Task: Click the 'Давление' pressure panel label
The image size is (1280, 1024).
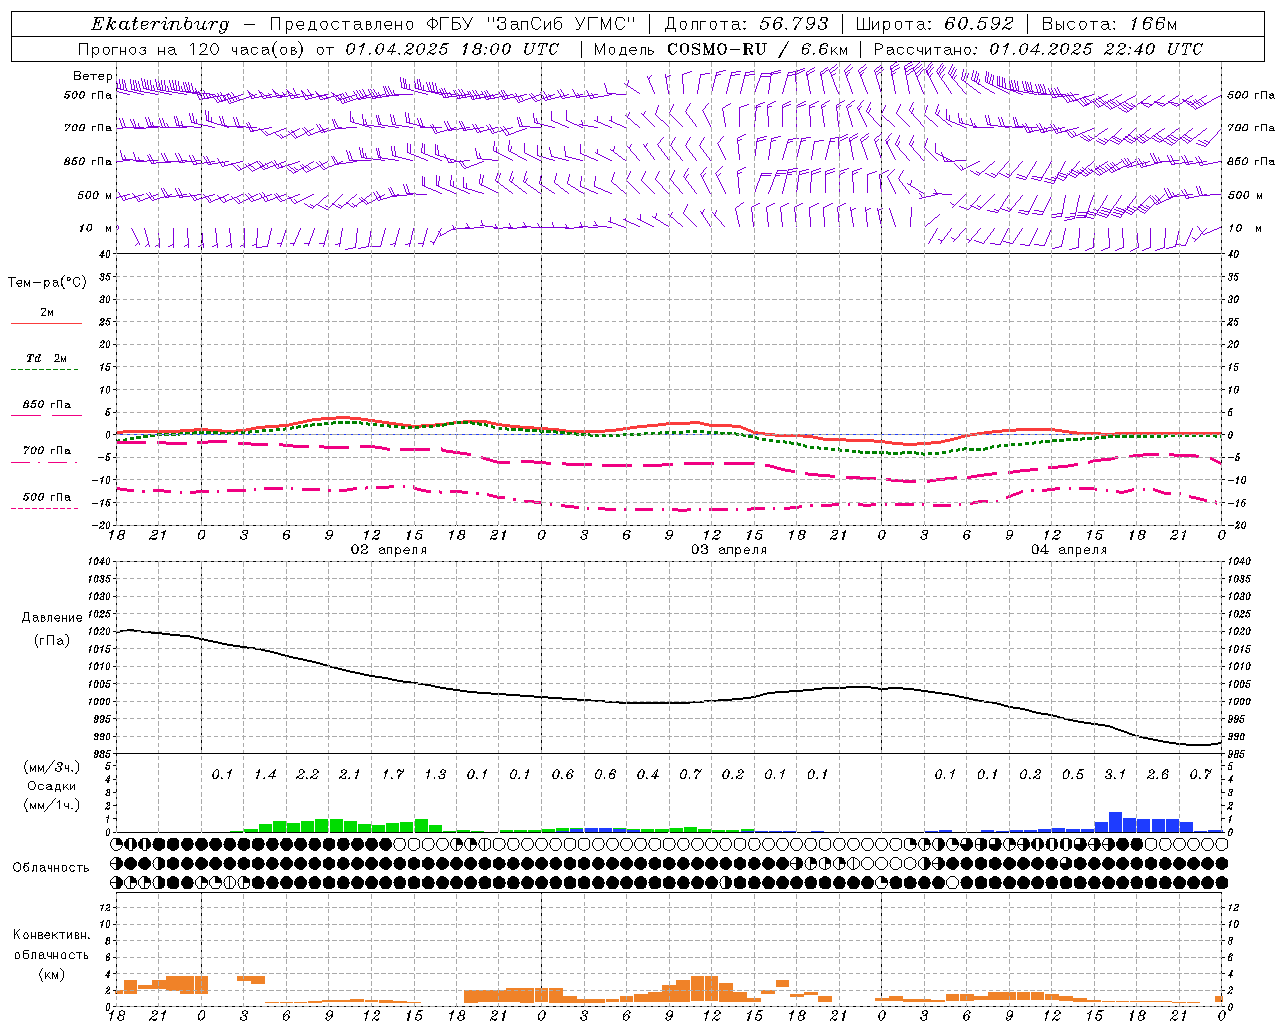Action: pos(52,618)
